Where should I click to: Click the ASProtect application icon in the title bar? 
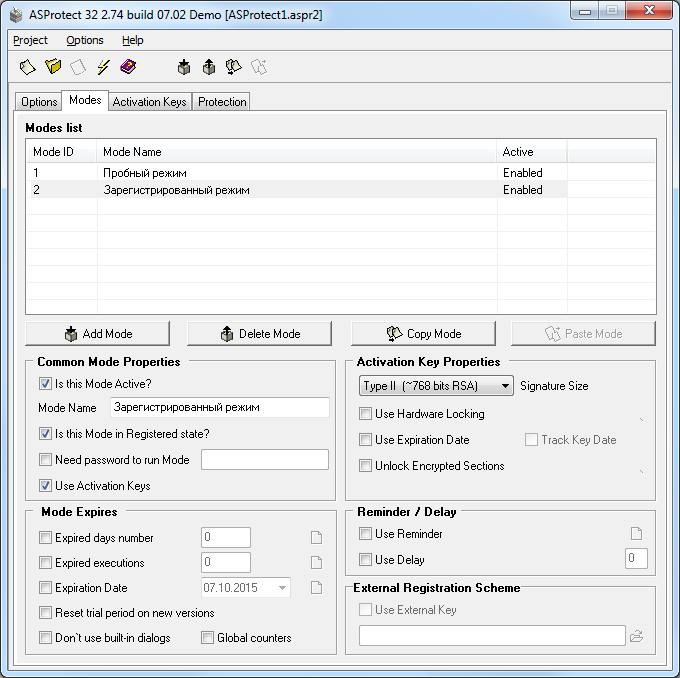click(x=16, y=15)
